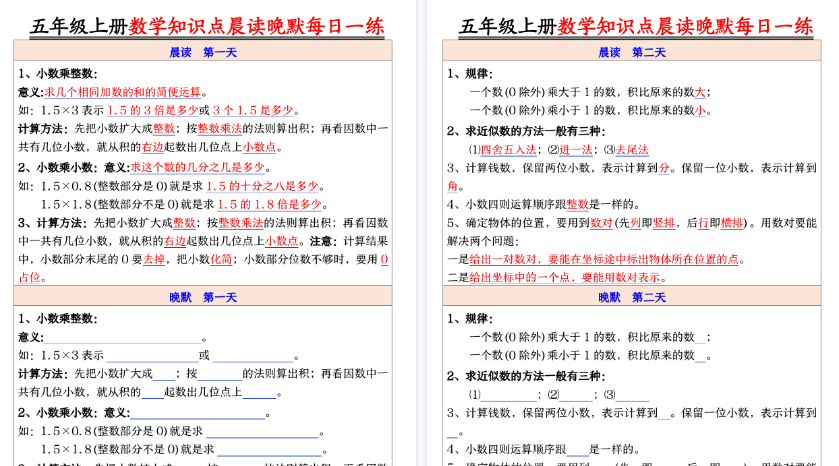The width and height of the screenshot is (839, 466).
Task: Click blank after (1) in 晚默 第二天
Action: [x=509, y=396]
